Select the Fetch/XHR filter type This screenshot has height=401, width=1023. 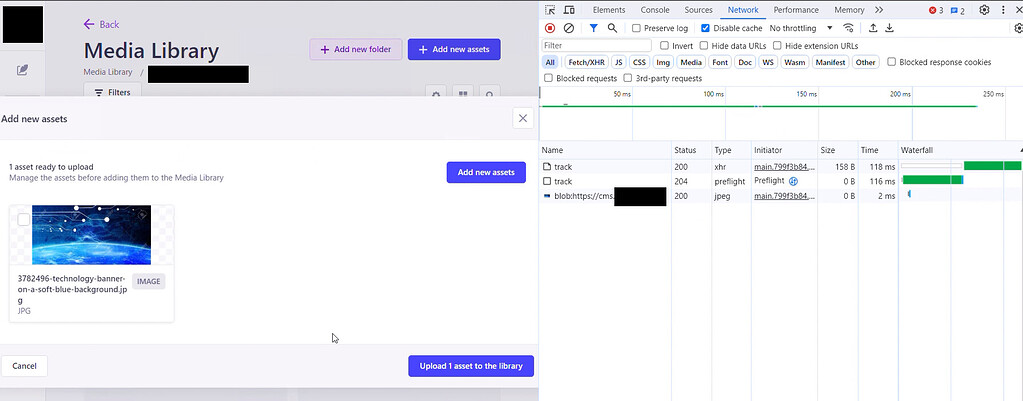point(585,62)
